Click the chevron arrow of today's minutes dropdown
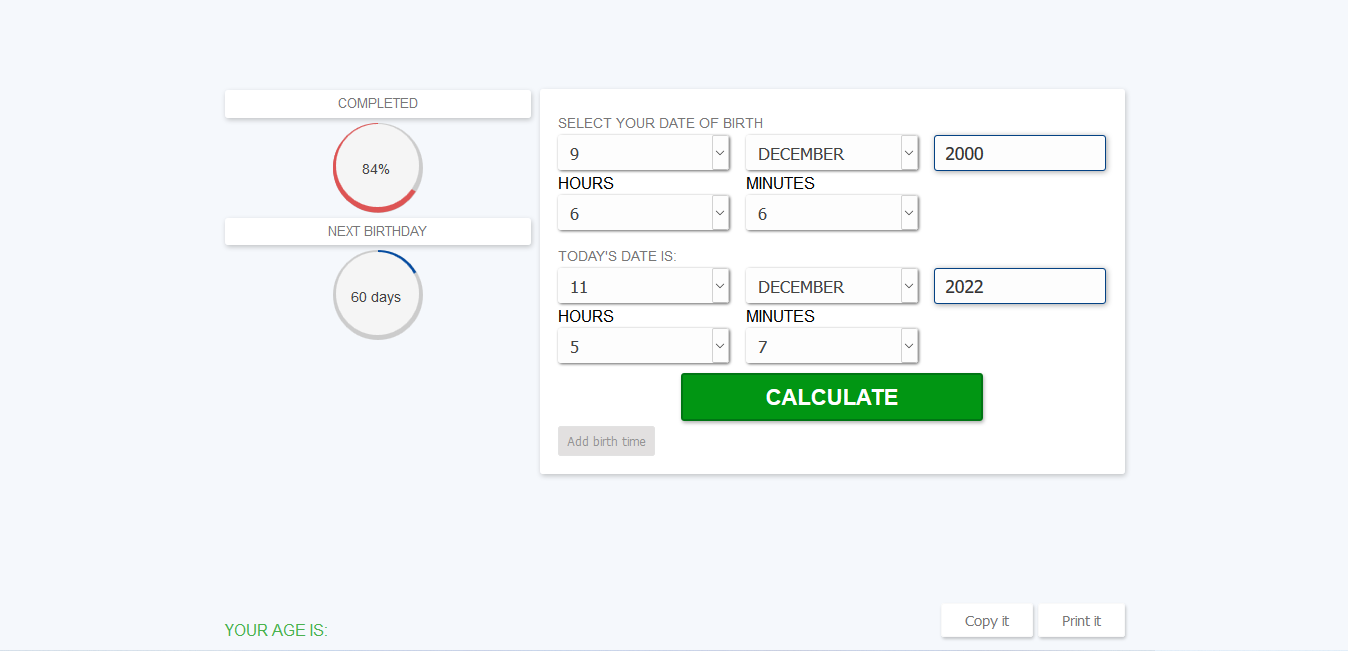Screen dimensions: 1348x651 [908, 346]
